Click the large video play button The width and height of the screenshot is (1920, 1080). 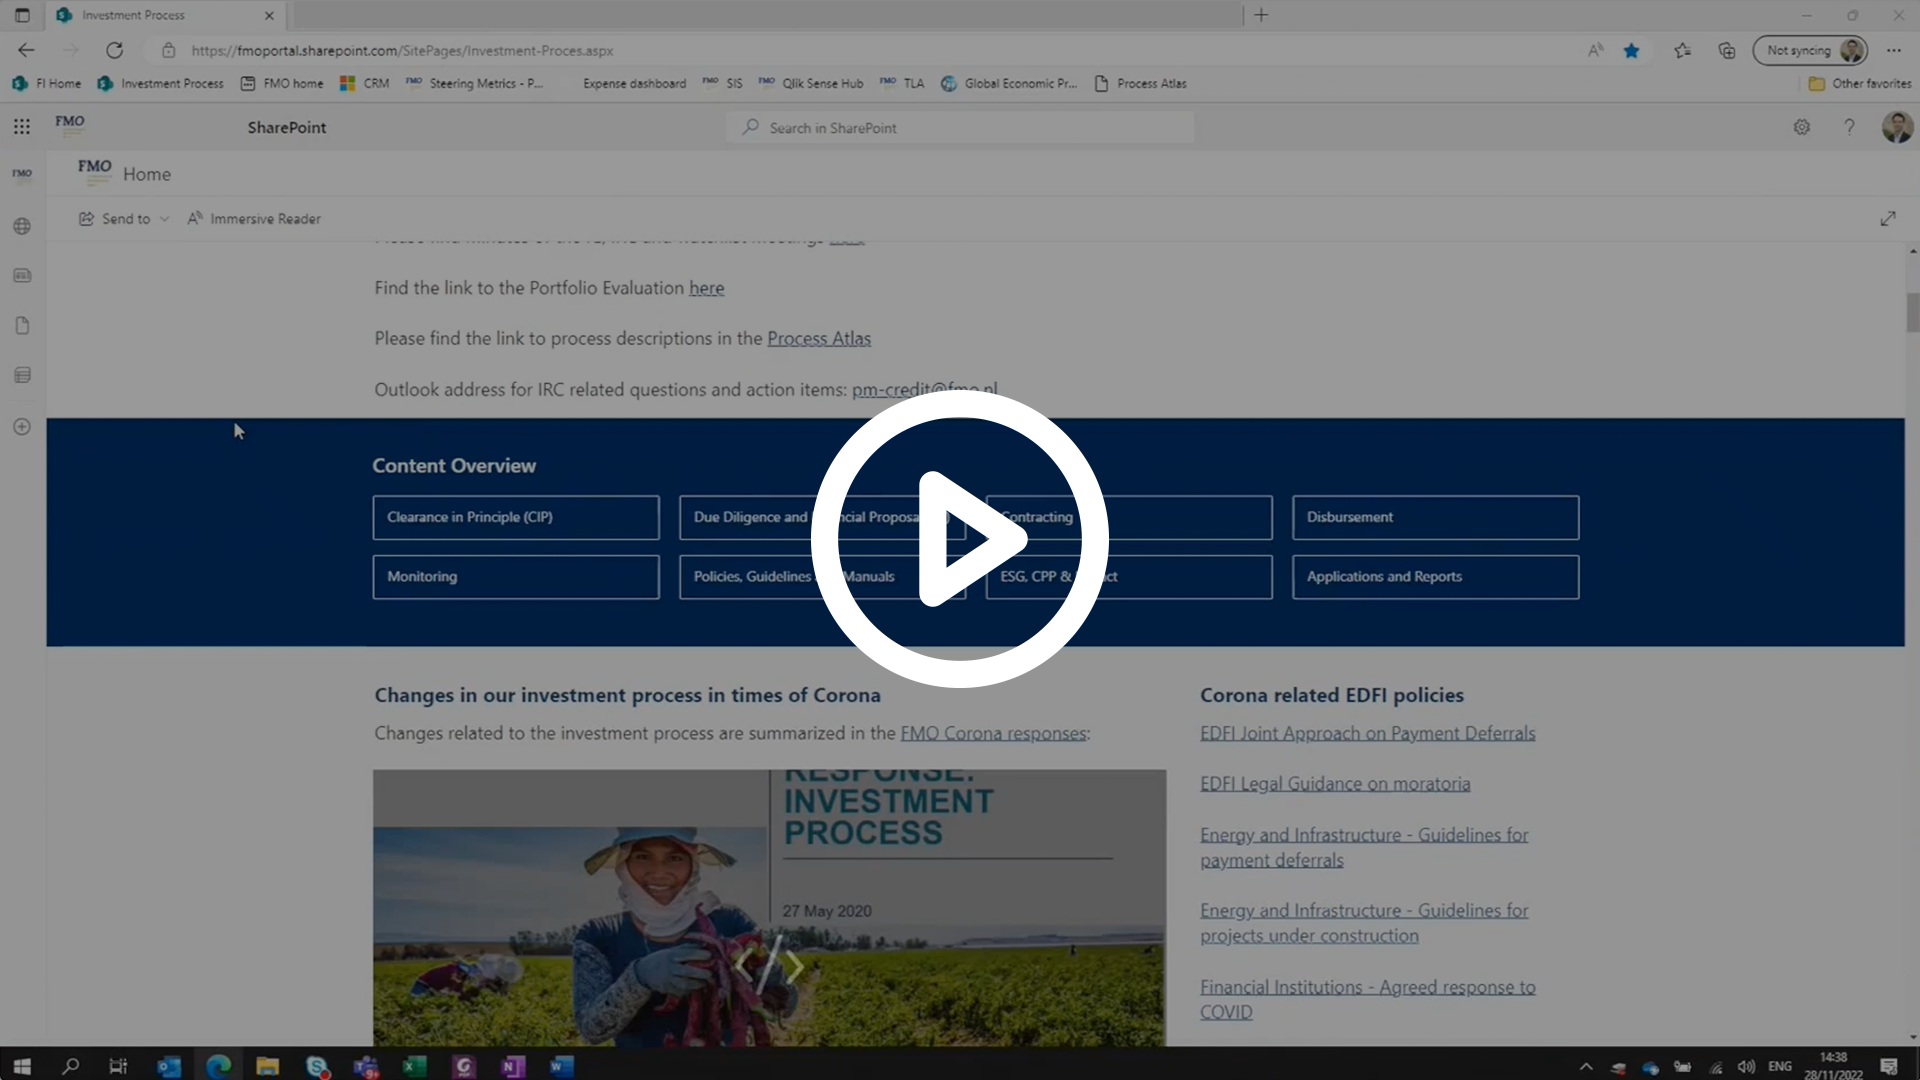click(x=959, y=539)
